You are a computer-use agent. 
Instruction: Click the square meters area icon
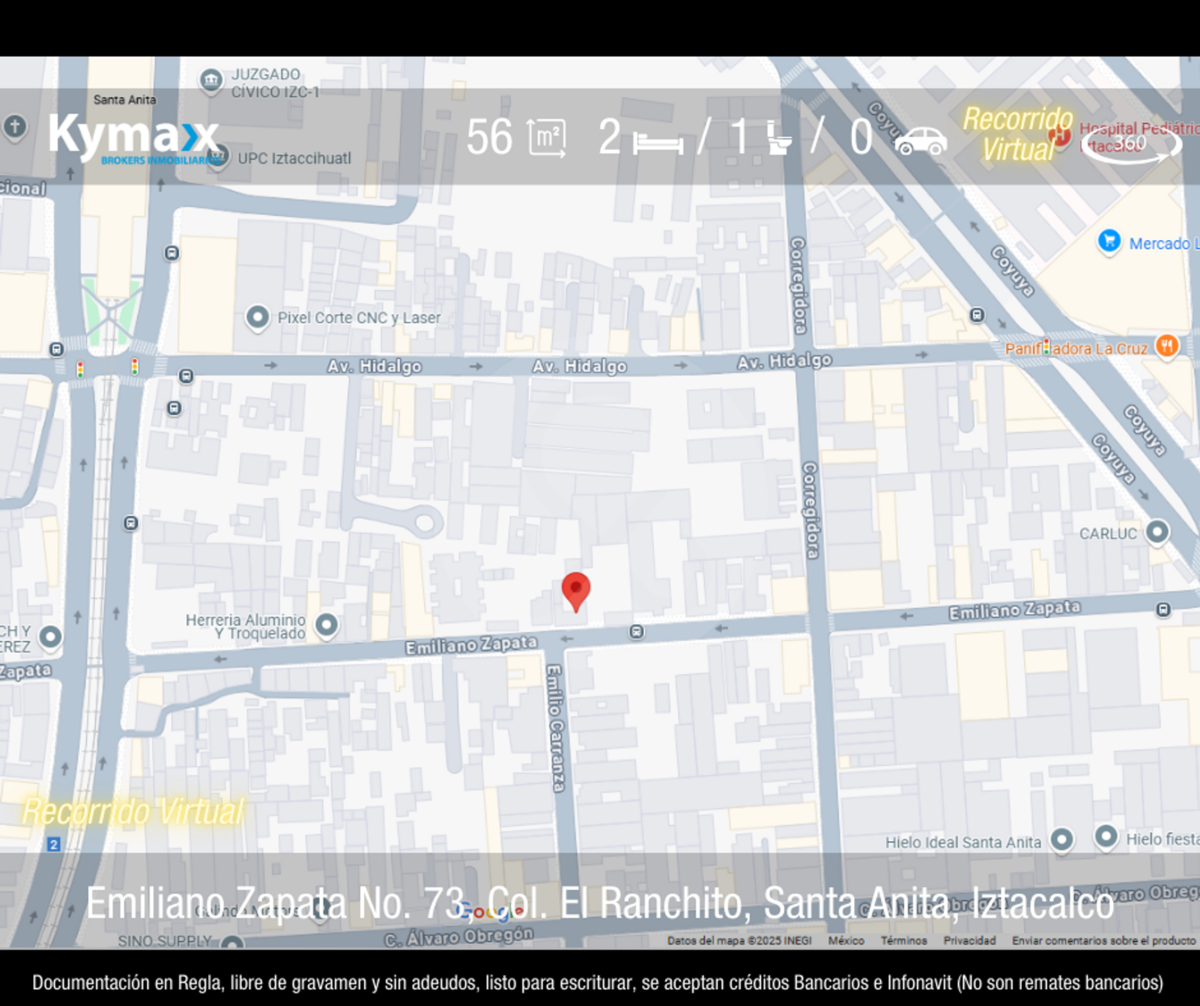[x=547, y=138]
